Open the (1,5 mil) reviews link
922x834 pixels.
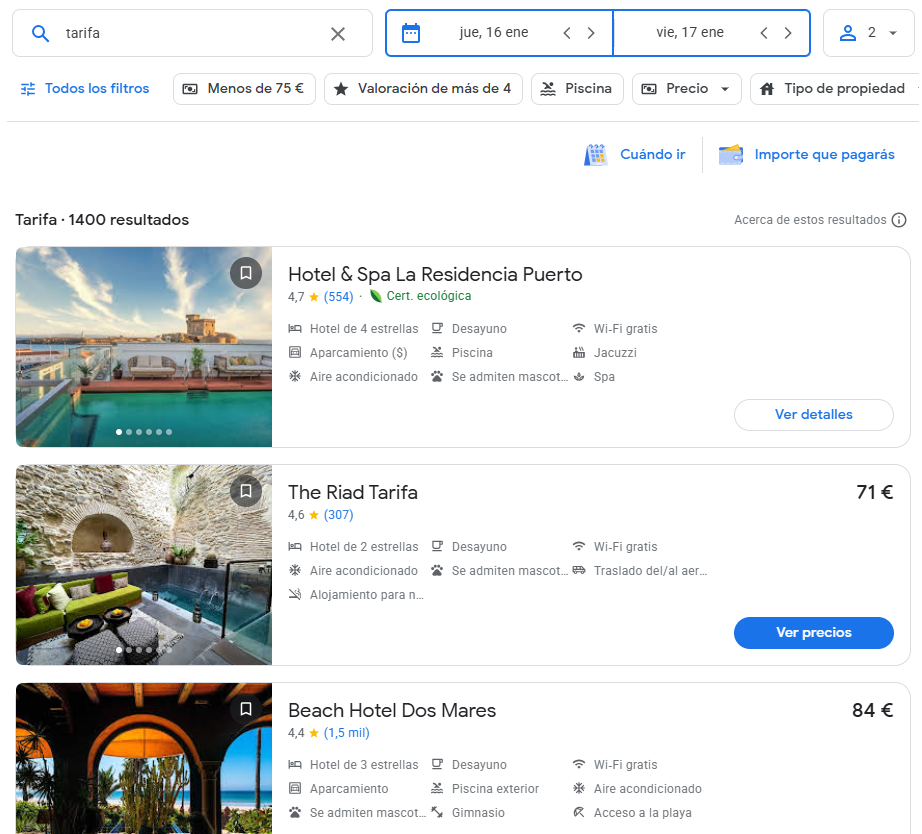pyautogui.click(x=347, y=733)
